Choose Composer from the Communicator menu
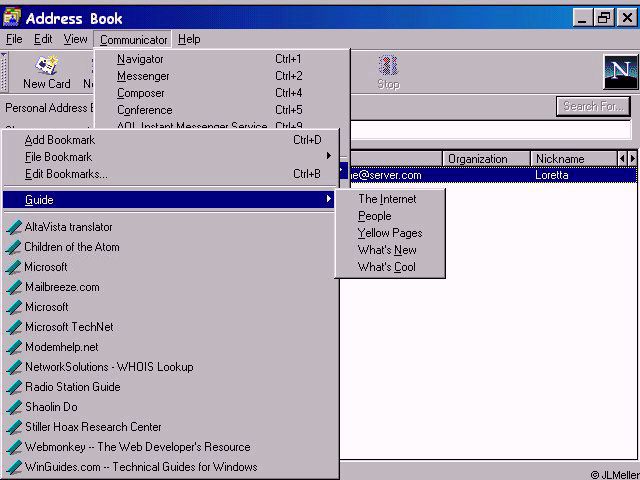The width and height of the screenshot is (640, 480). pyautogui.click(x=222, y=93)
